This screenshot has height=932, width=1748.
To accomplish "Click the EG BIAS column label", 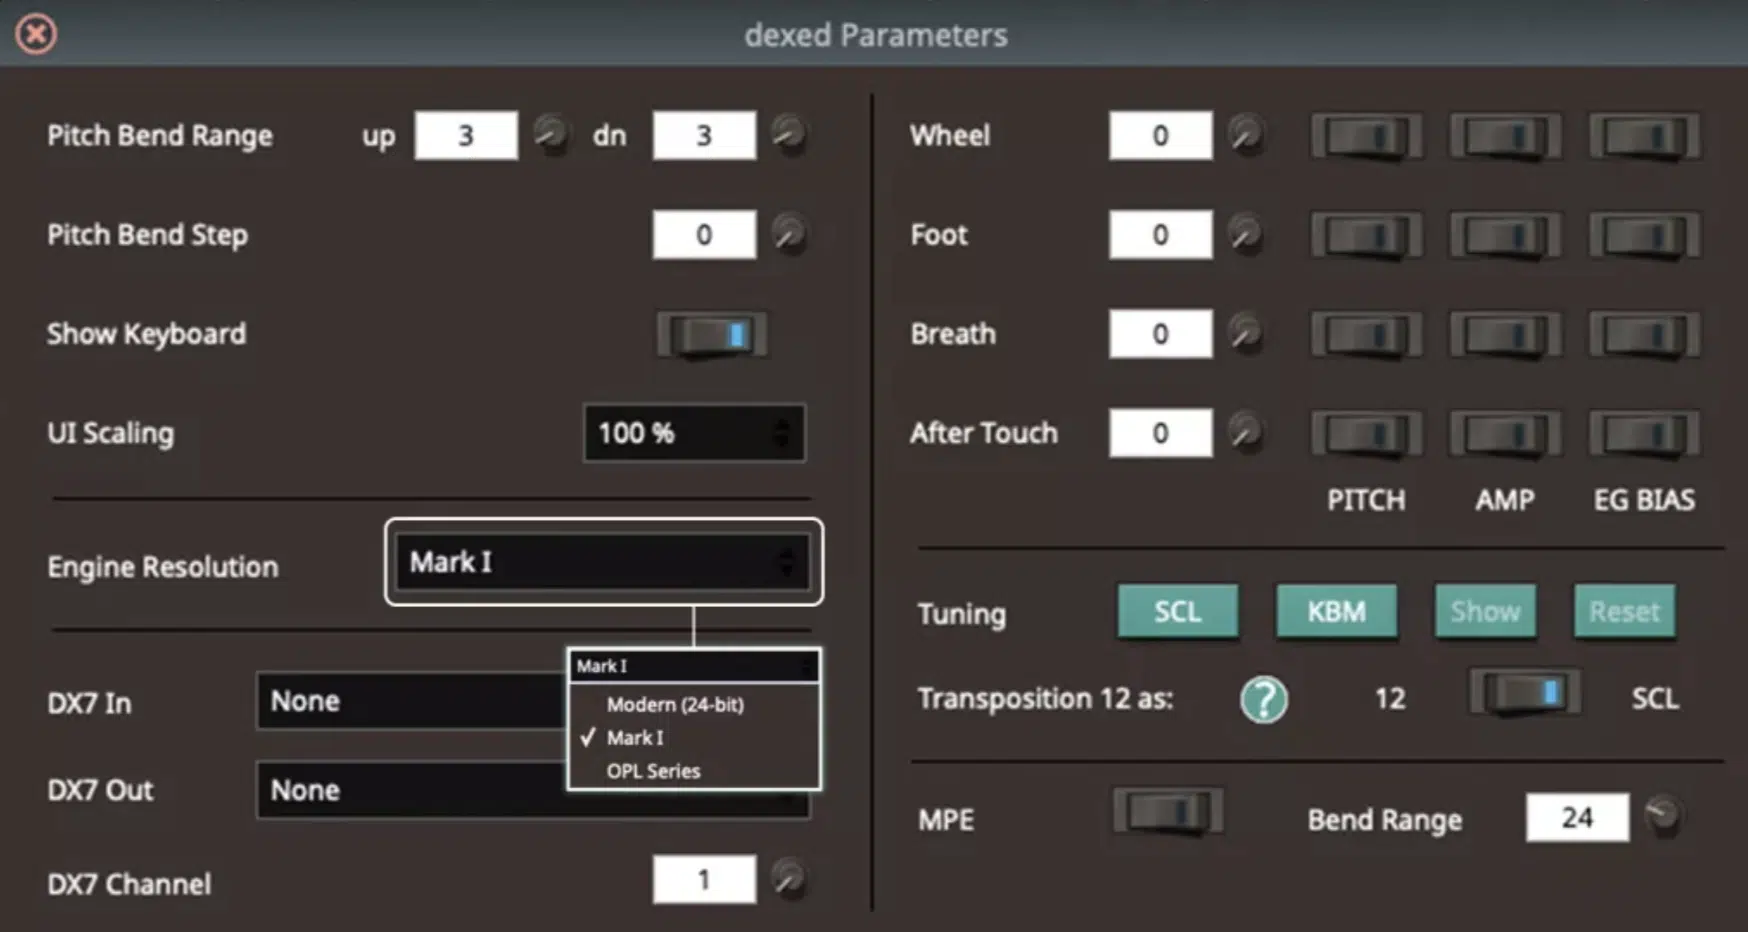I will [1644, 500].
